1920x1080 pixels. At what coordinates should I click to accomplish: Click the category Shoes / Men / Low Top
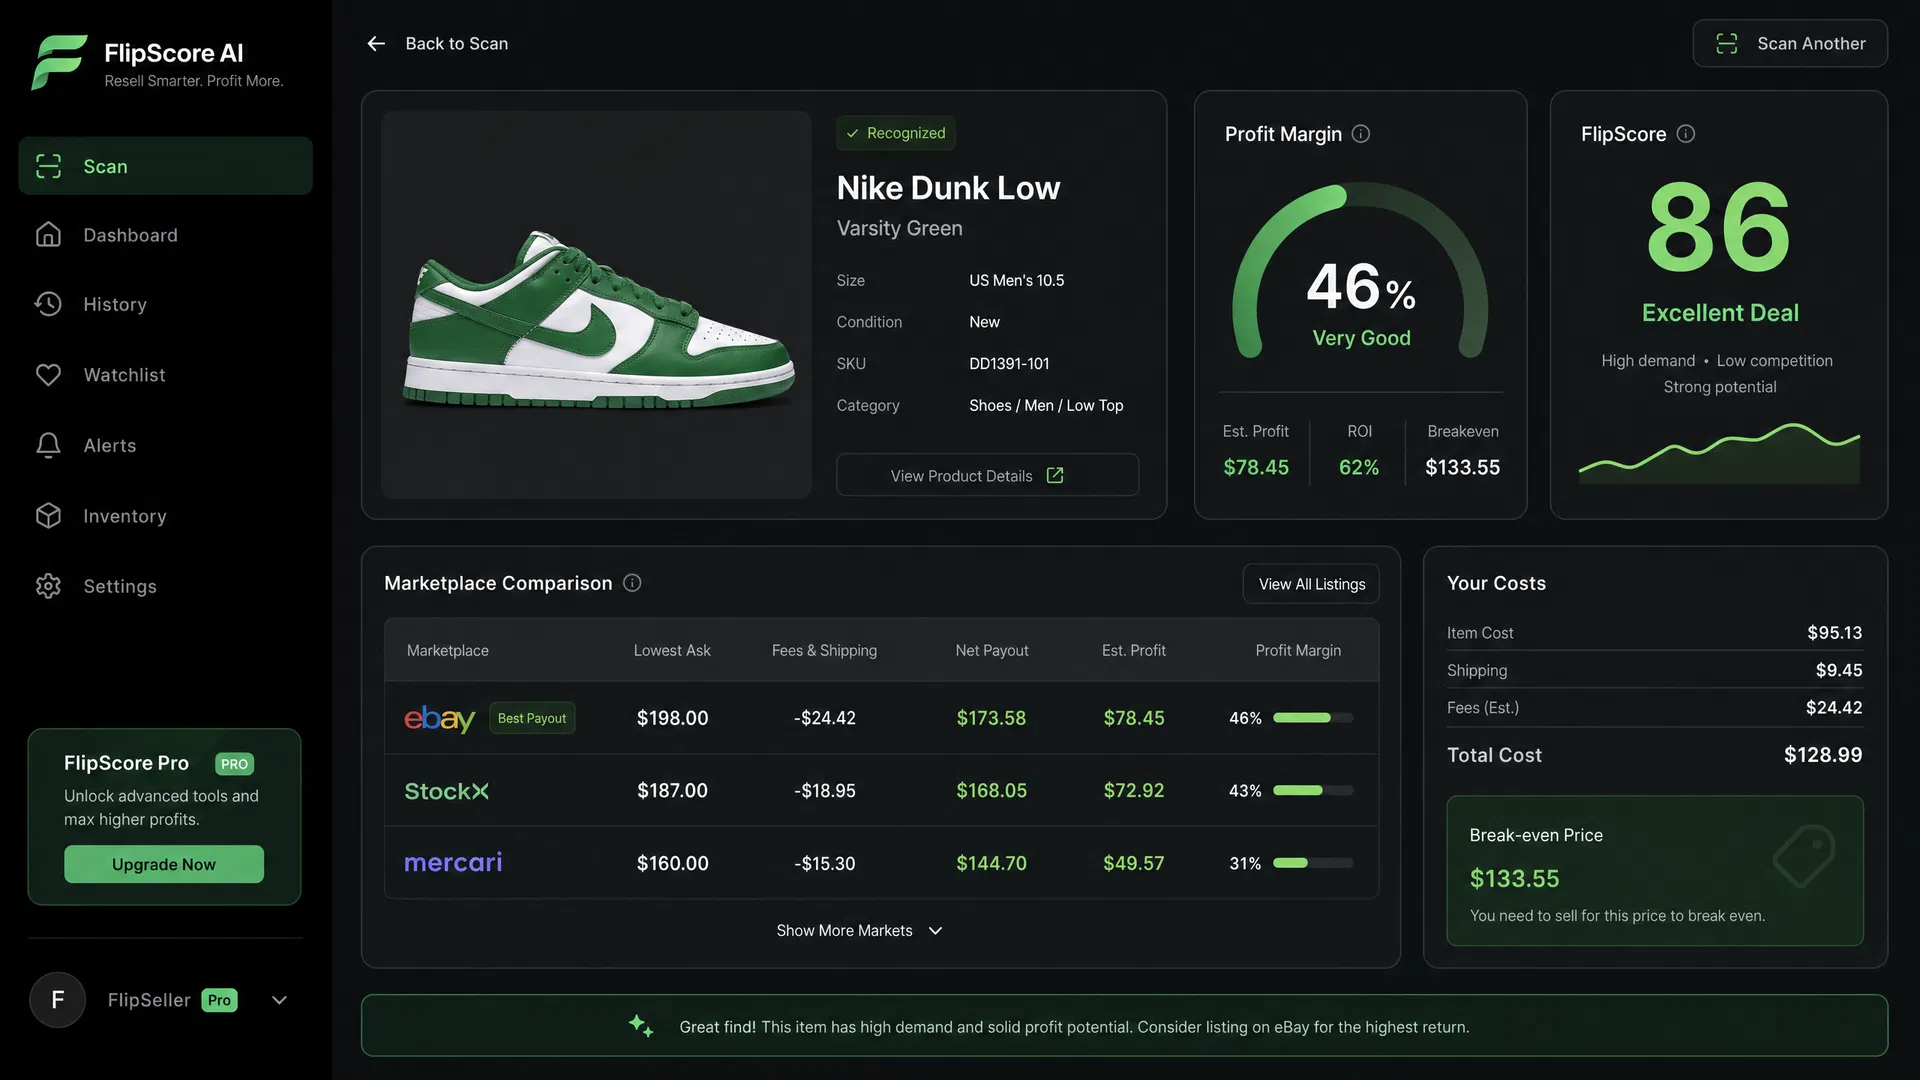(1046, 405)
